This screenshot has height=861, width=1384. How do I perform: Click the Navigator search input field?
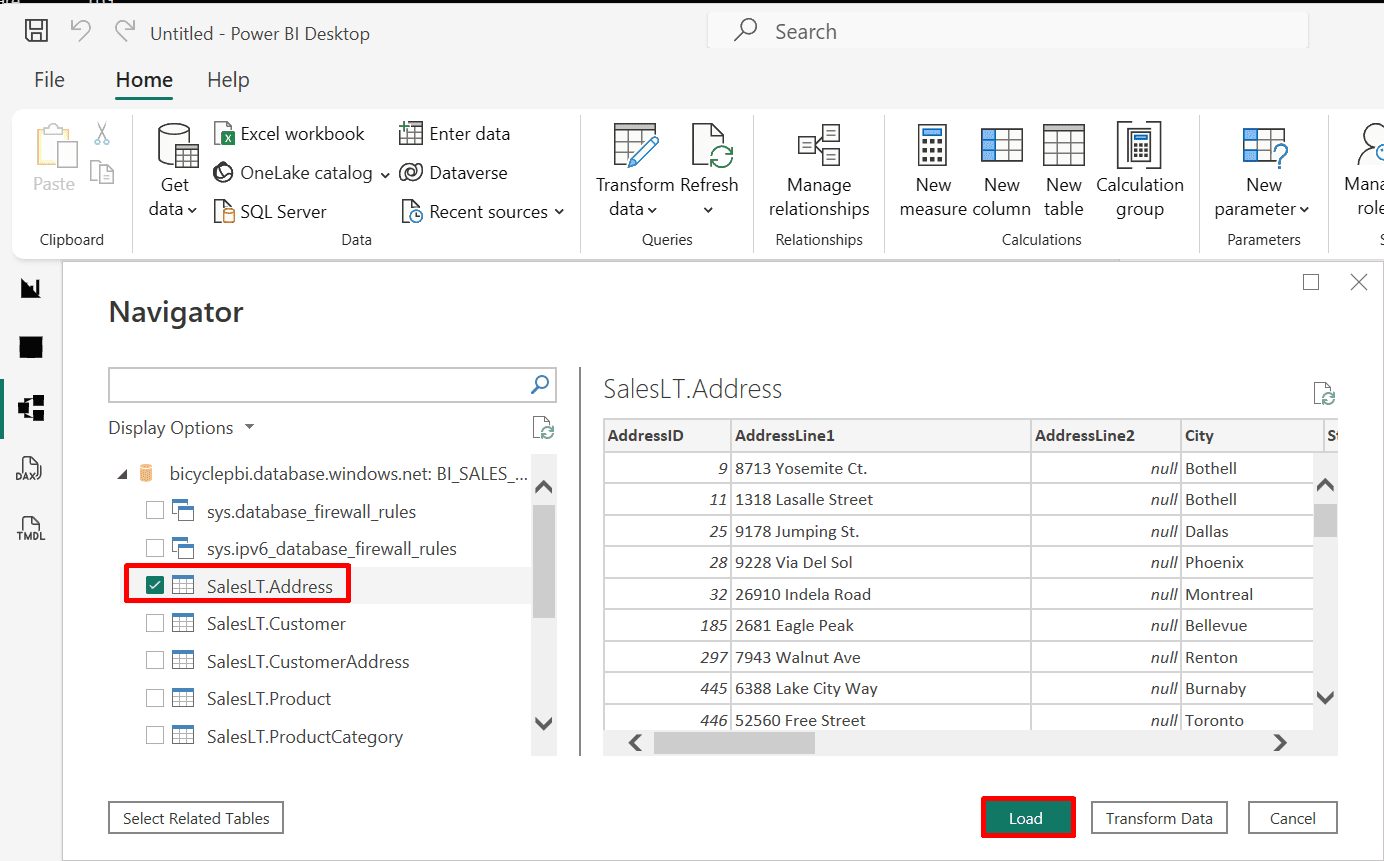(318, 384)
